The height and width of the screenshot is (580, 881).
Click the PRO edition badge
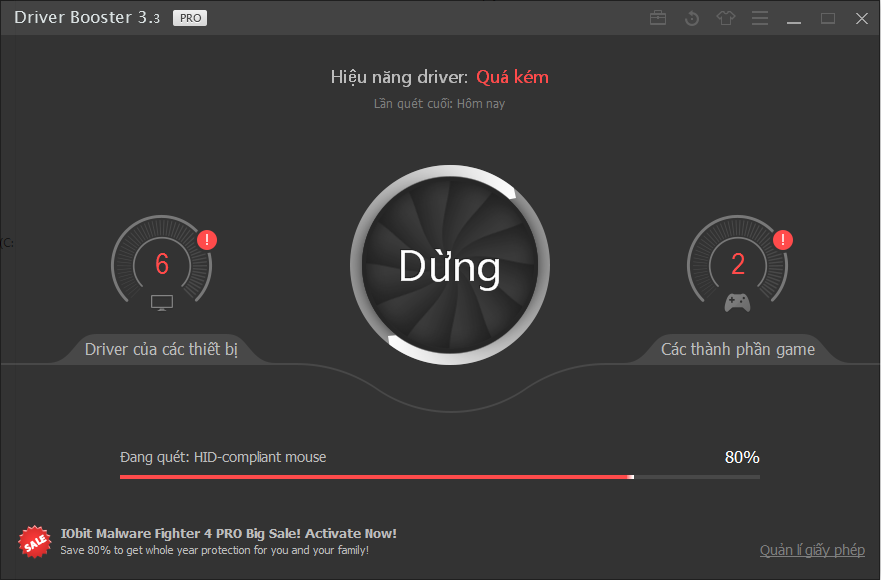(190, 18)
